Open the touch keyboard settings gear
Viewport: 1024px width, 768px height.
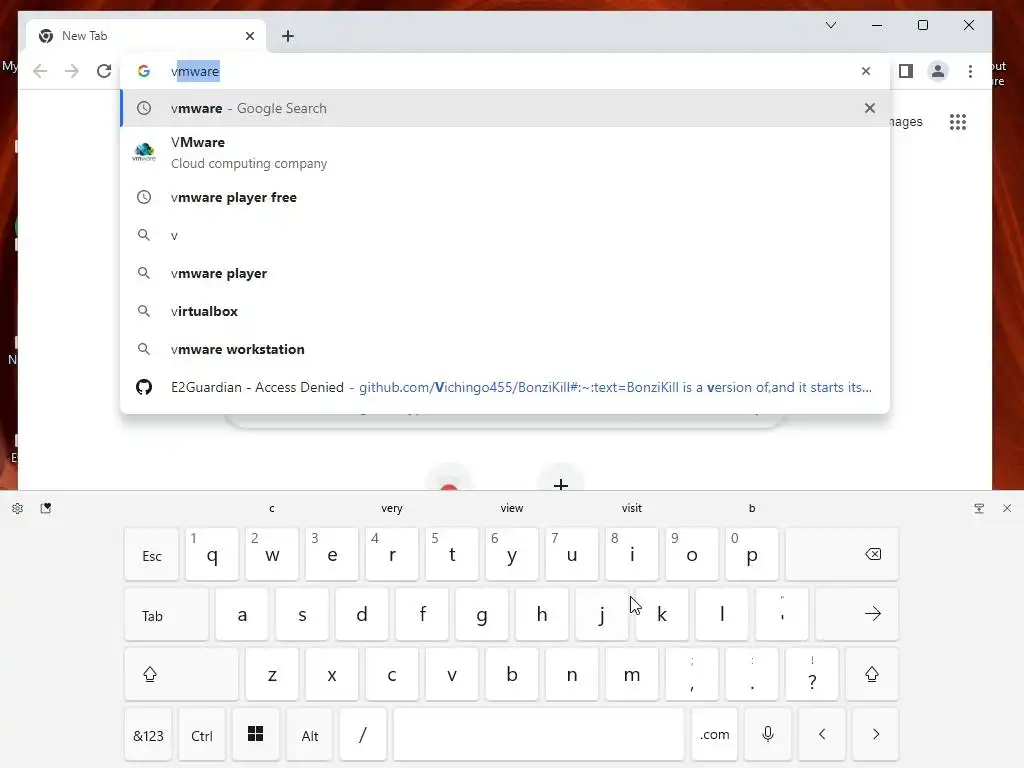(18, 508)
